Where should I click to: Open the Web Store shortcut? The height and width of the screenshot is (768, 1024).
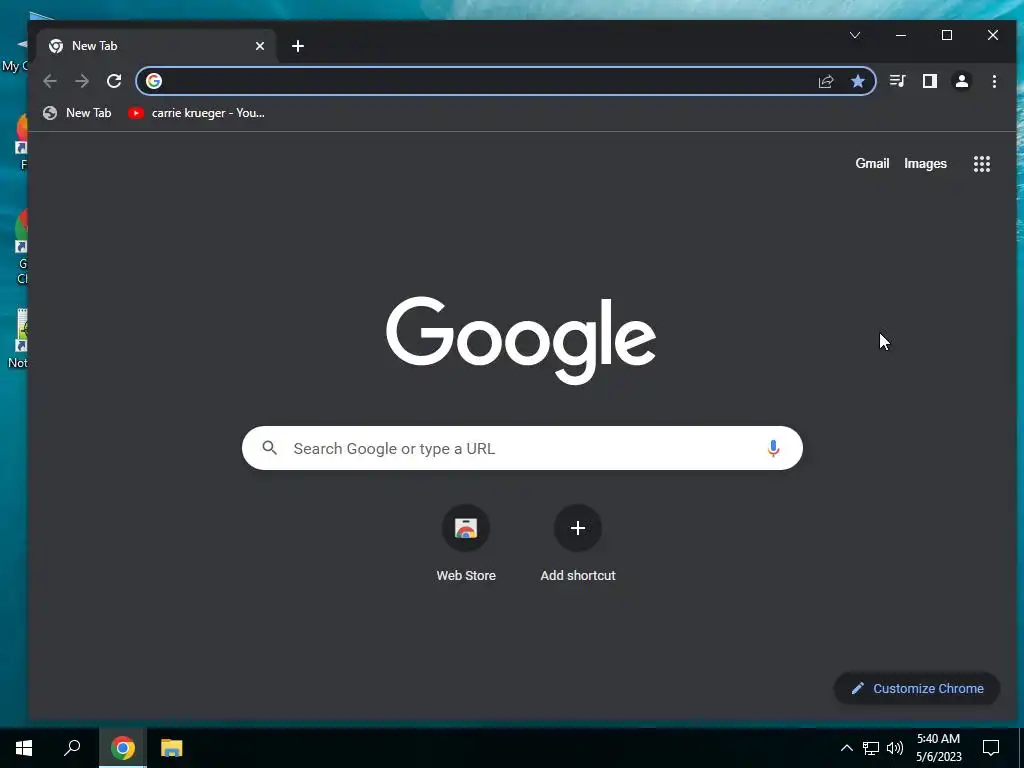pos(466,543)
